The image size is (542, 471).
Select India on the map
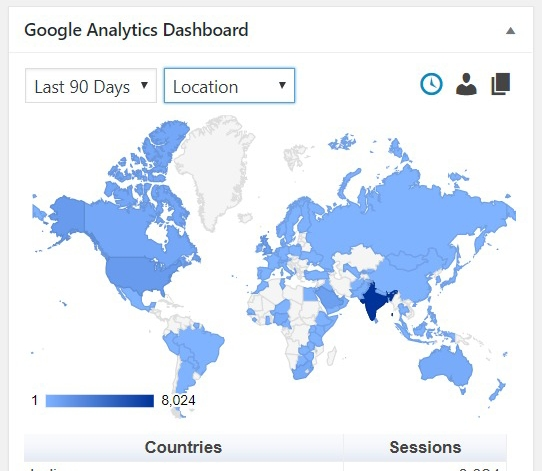[x=375, y=301]
